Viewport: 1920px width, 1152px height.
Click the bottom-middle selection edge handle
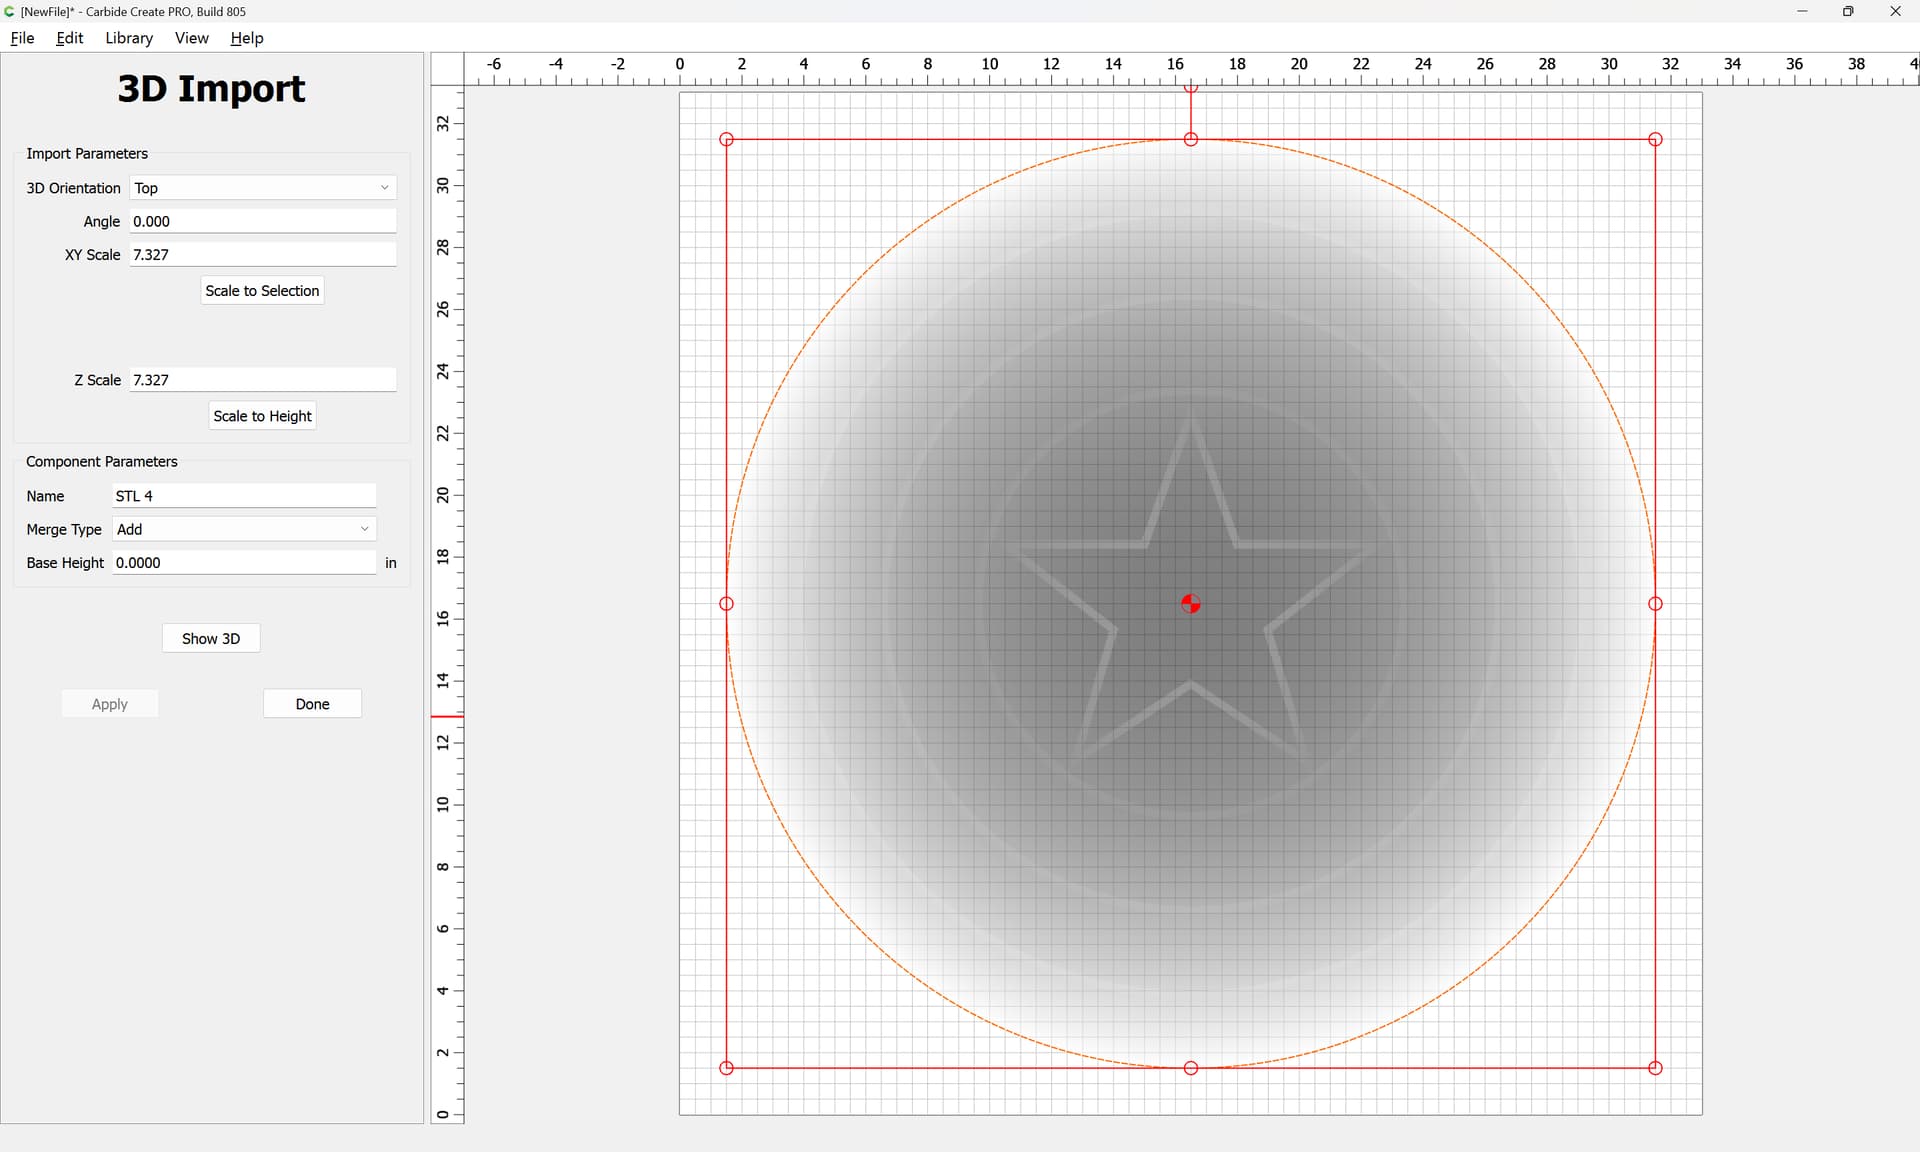1191,1068
